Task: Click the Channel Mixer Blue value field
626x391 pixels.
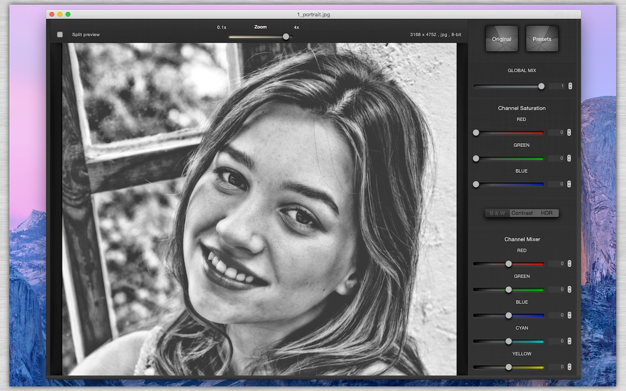Action: tap(557, 315)
